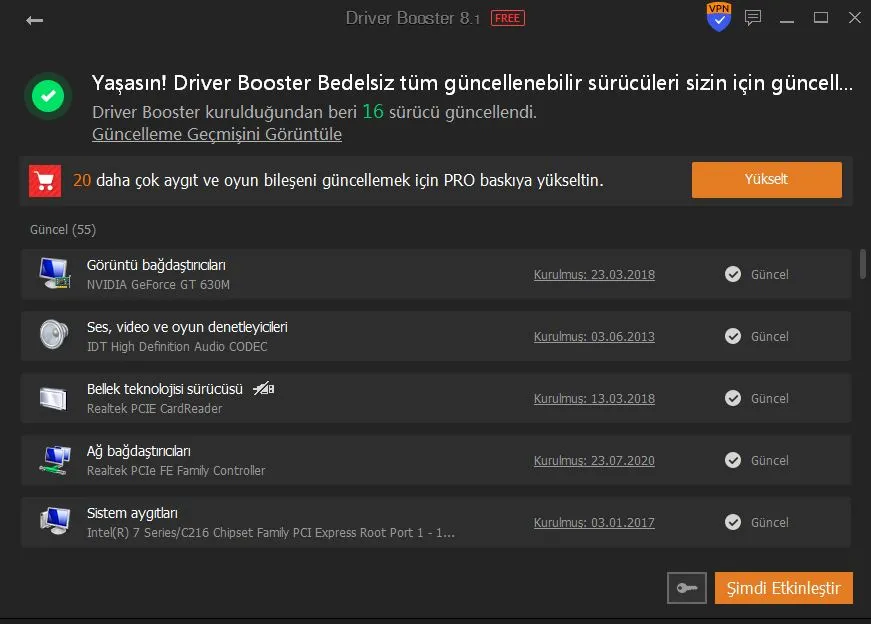Click the driver list vertical scrollbar
Viewport: 871px width, 624px height.
(x=862, y=264)
